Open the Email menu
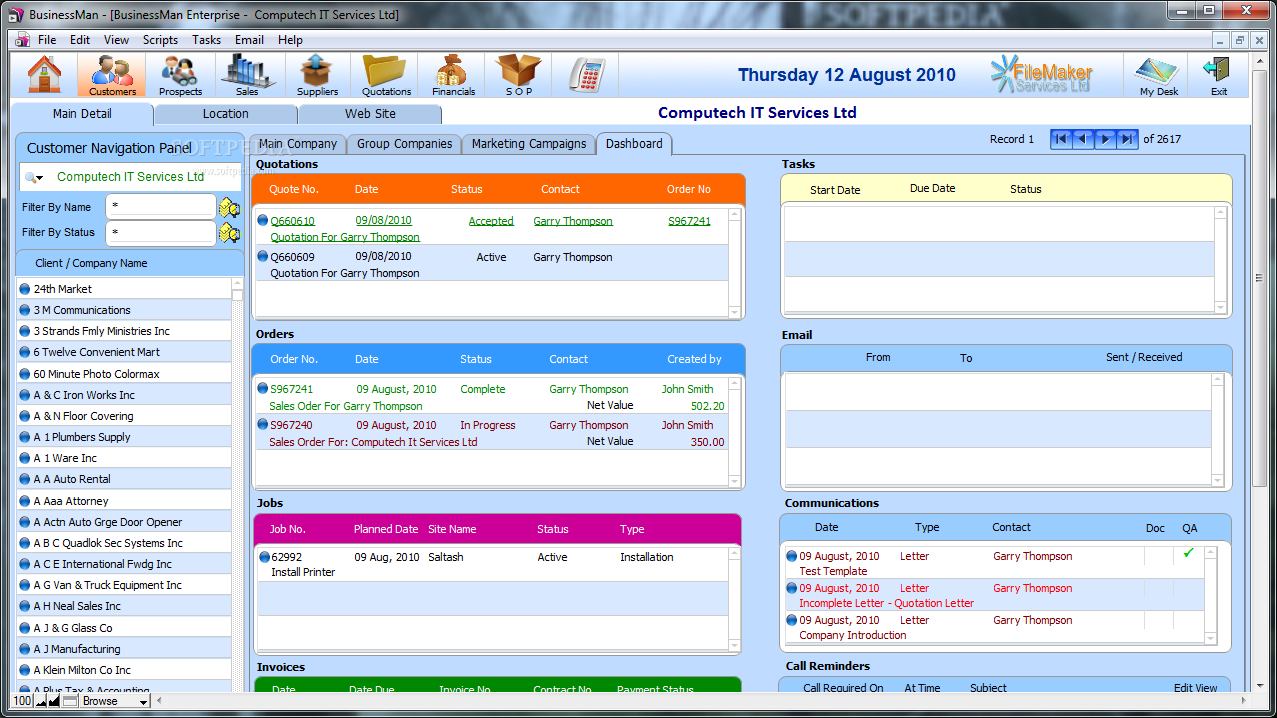Image resolution: width=1277 pixels, height=718 pixels. point(249,40)
